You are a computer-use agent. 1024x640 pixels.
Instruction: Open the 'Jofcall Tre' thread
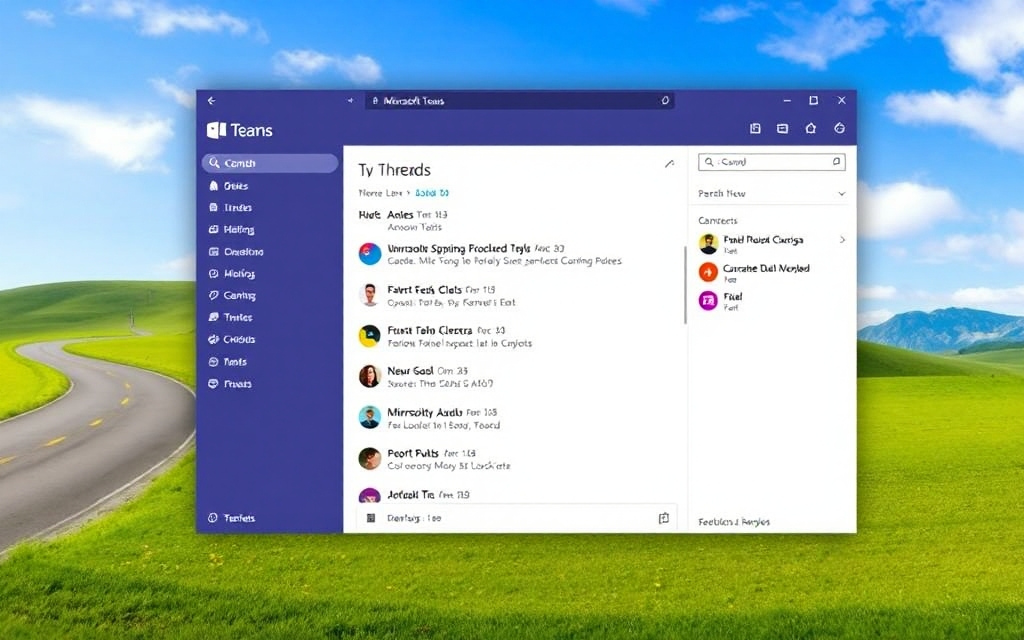point(516,494)
